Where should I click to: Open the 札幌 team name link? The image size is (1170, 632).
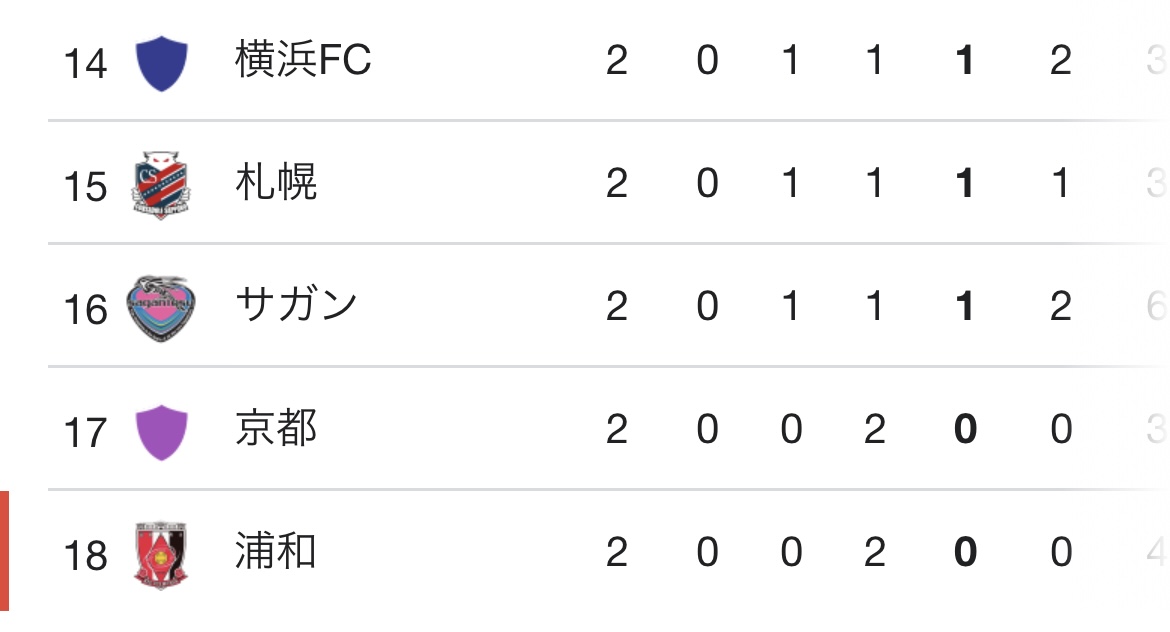[x=276, y=182]
